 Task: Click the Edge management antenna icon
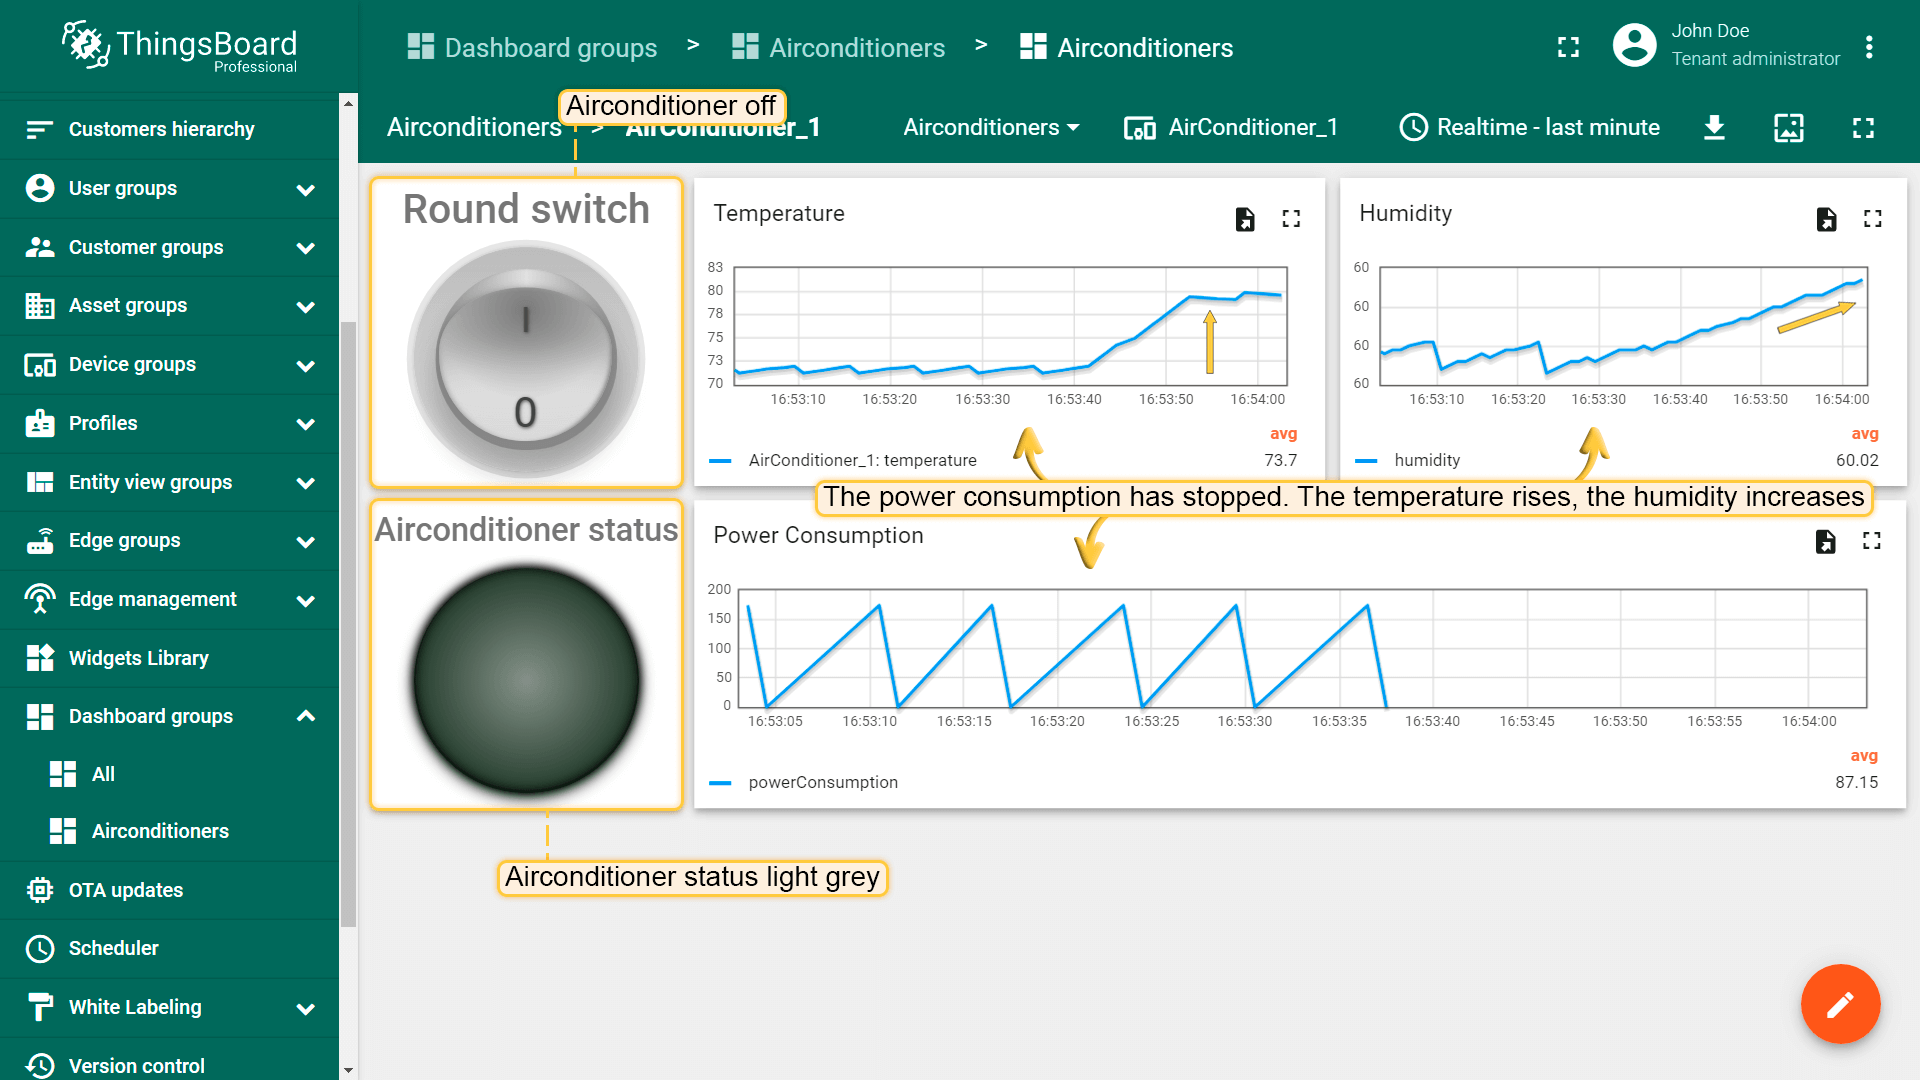pos(40,599)
